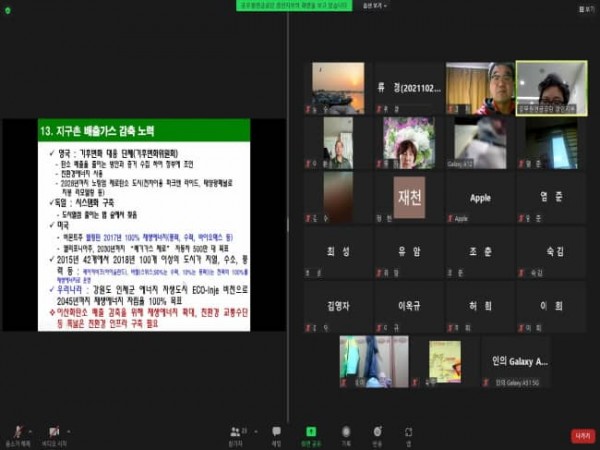The height and width of the screenshot is (450, 600).
Task: Click muted mic icon on 류 경 tile
Action: (379, 109)
